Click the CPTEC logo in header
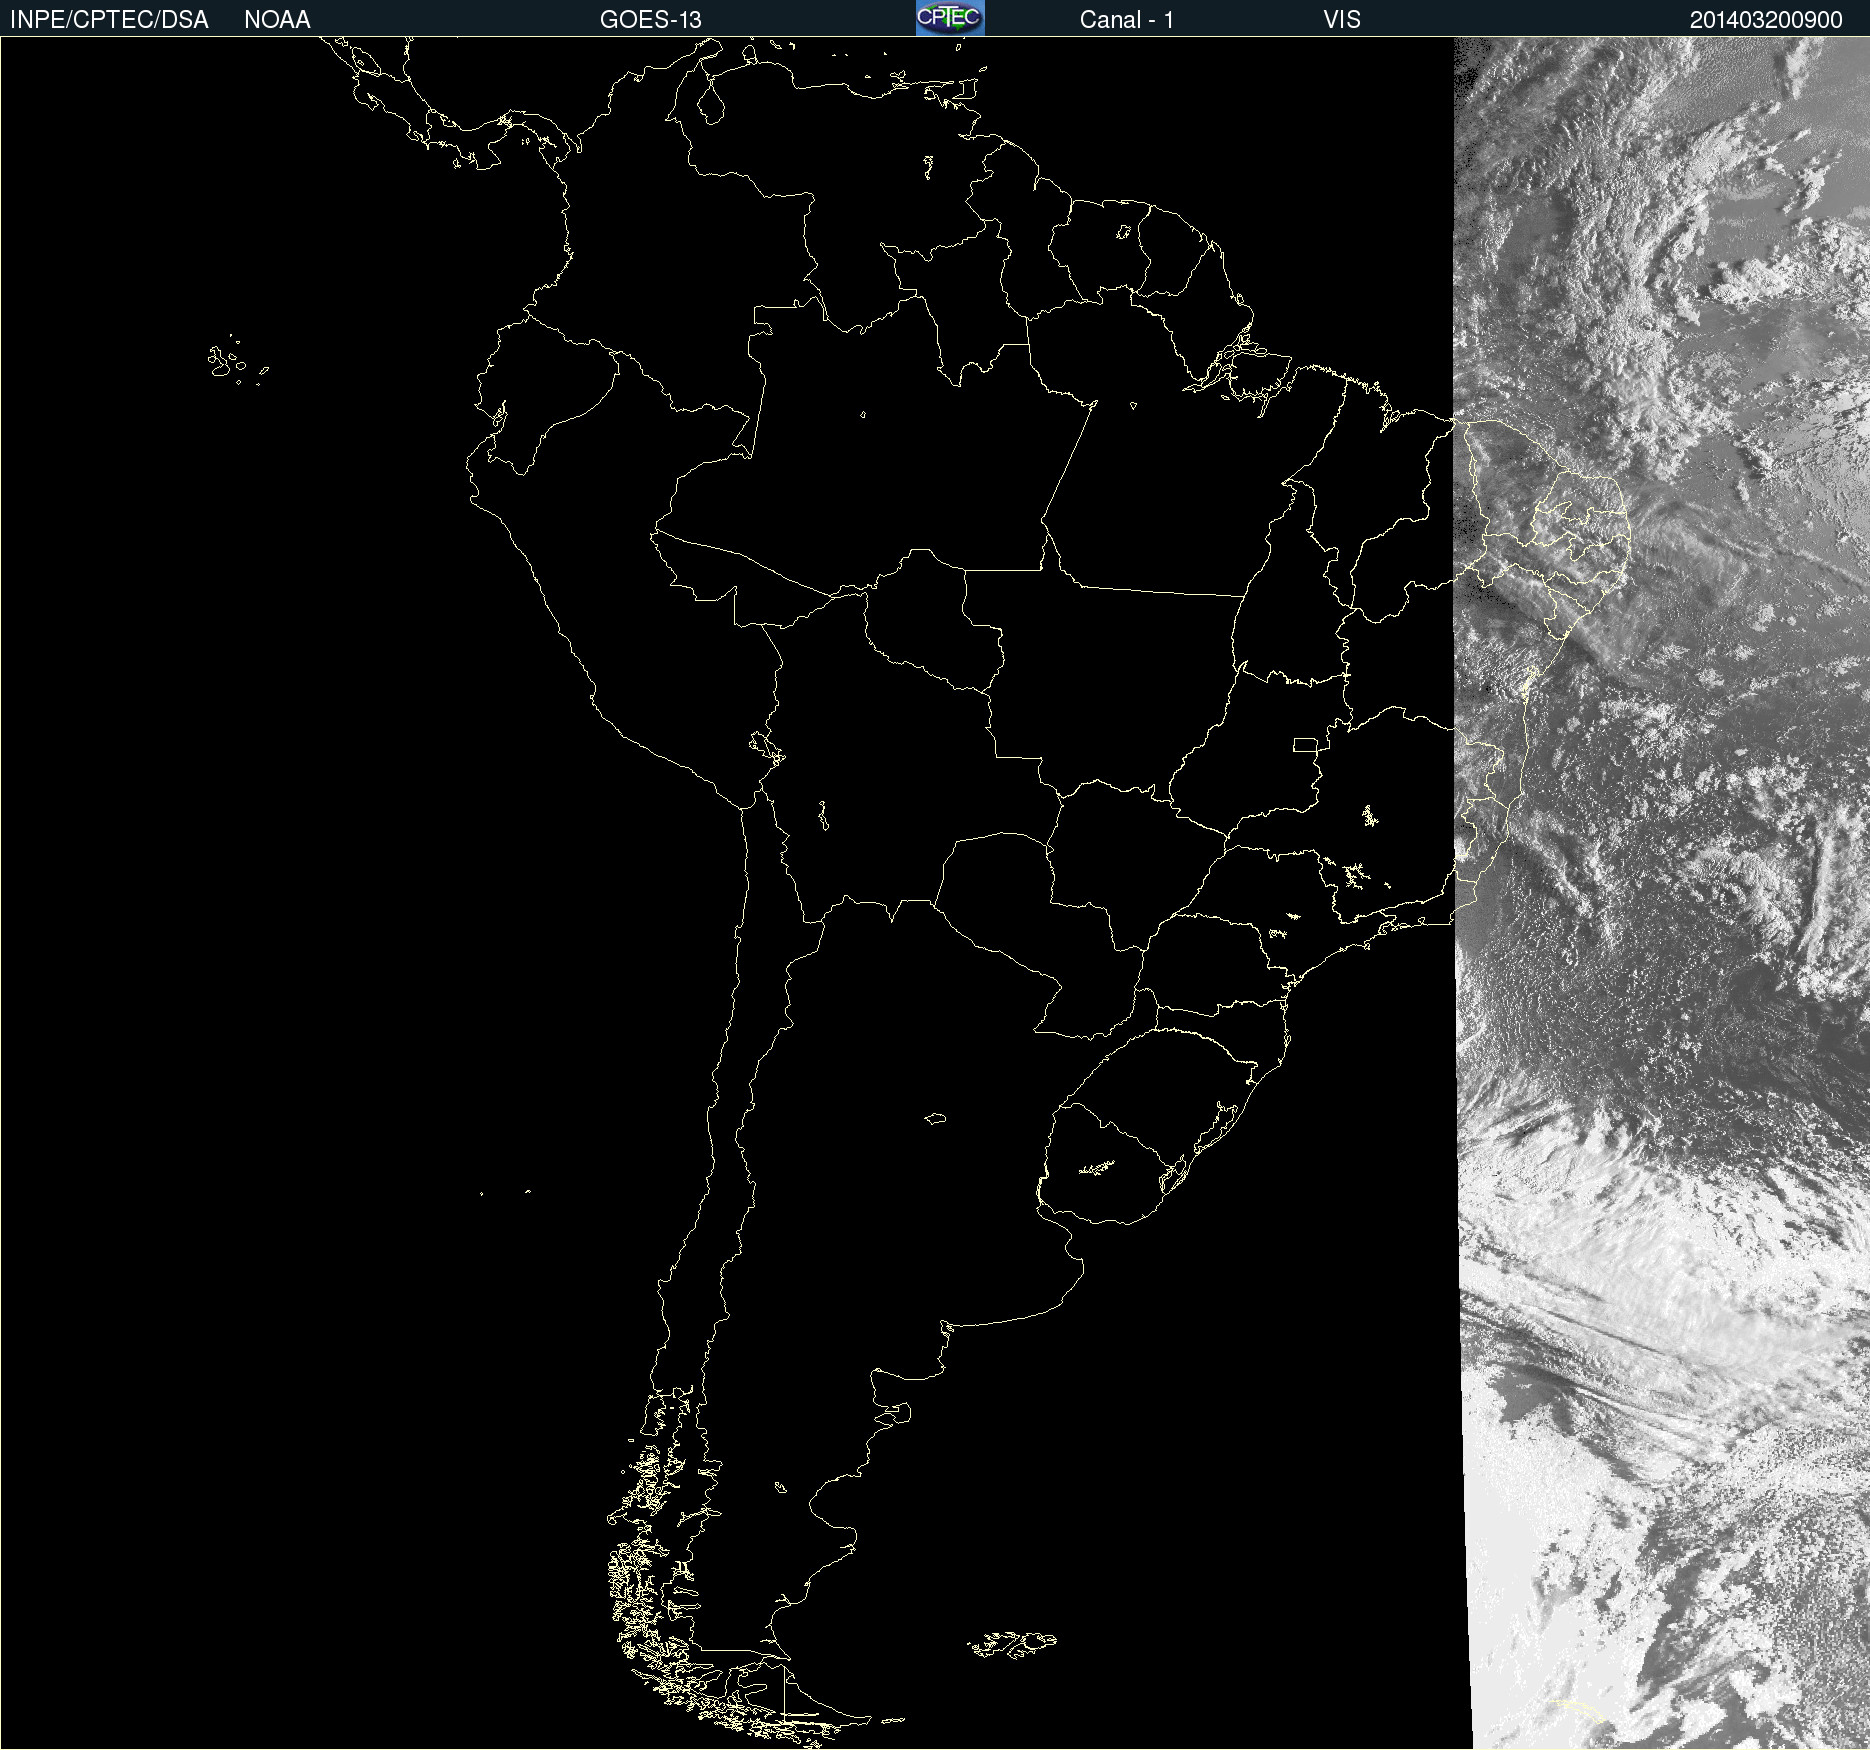This screenshot has height=1750, width=1870. click(950, 18)
